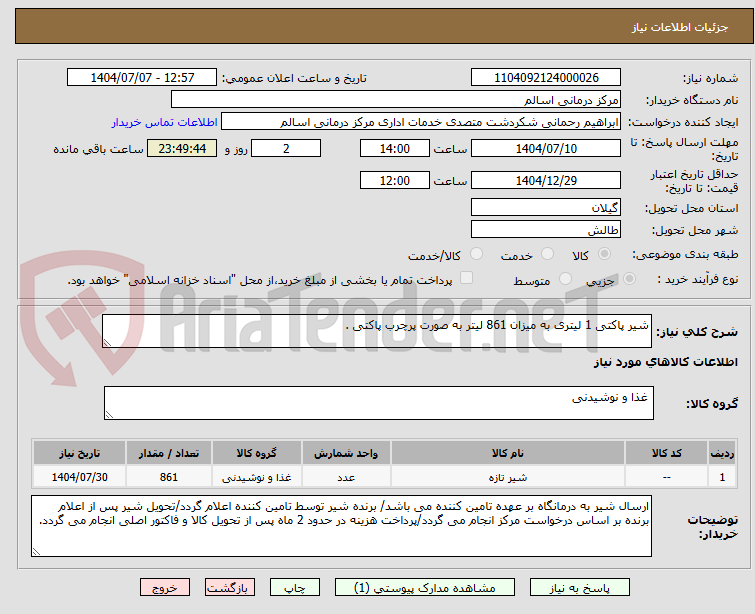Select the متوسط purchase type radio

(565, 279)
